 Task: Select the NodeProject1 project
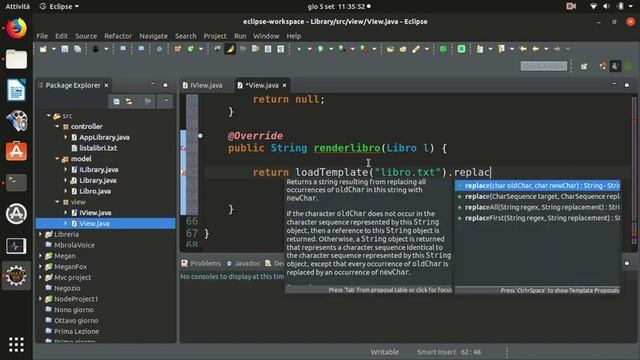point(76,299)
